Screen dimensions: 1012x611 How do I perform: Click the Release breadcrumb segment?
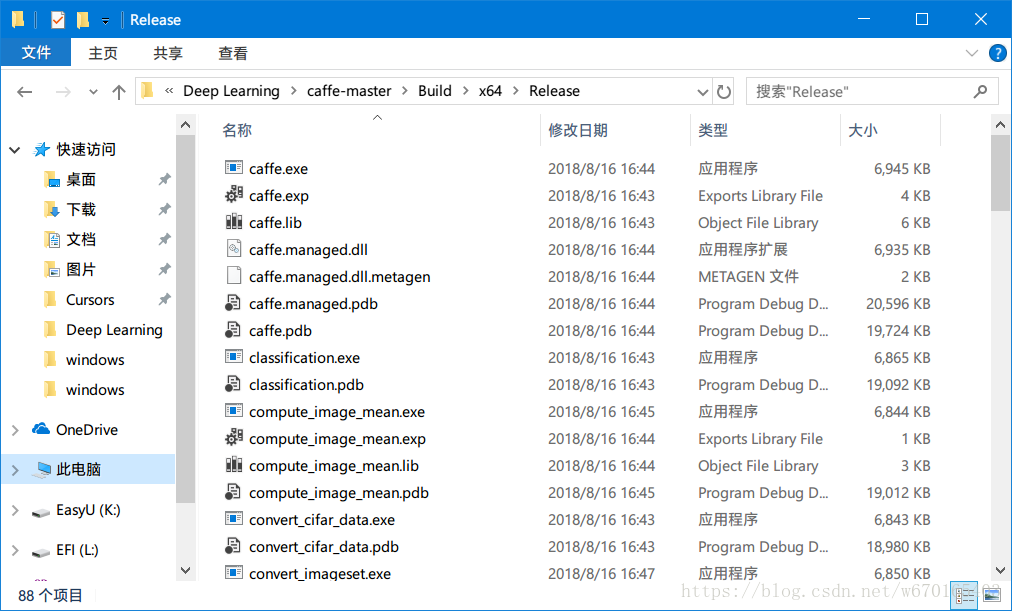point(554,91)
